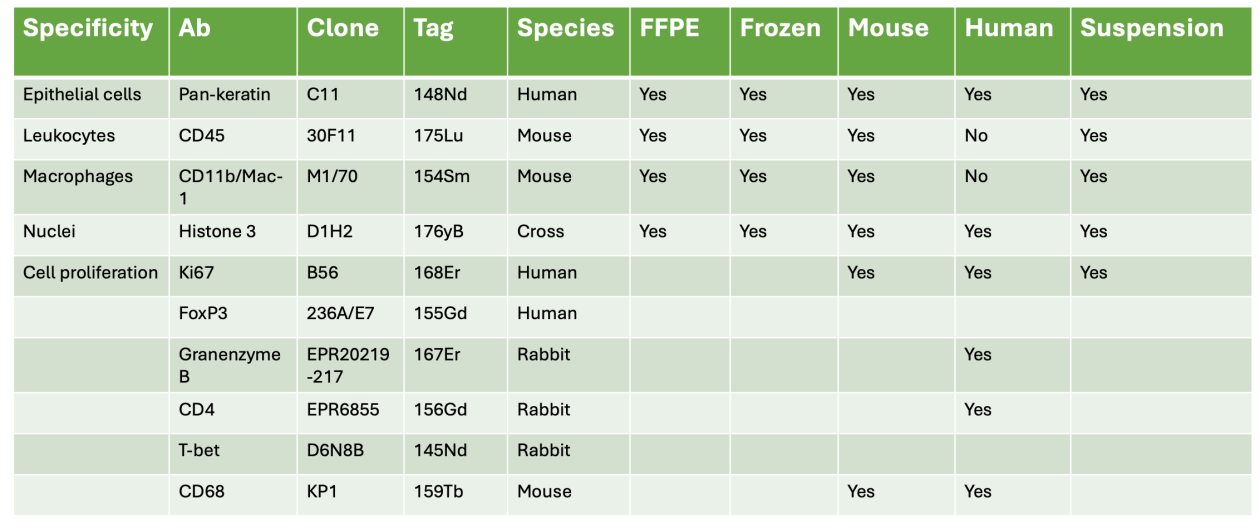Image resolution: width=1260 pixels, height=528 pixels.
Task: Click the Frozen column header
Action: [778, 29]
